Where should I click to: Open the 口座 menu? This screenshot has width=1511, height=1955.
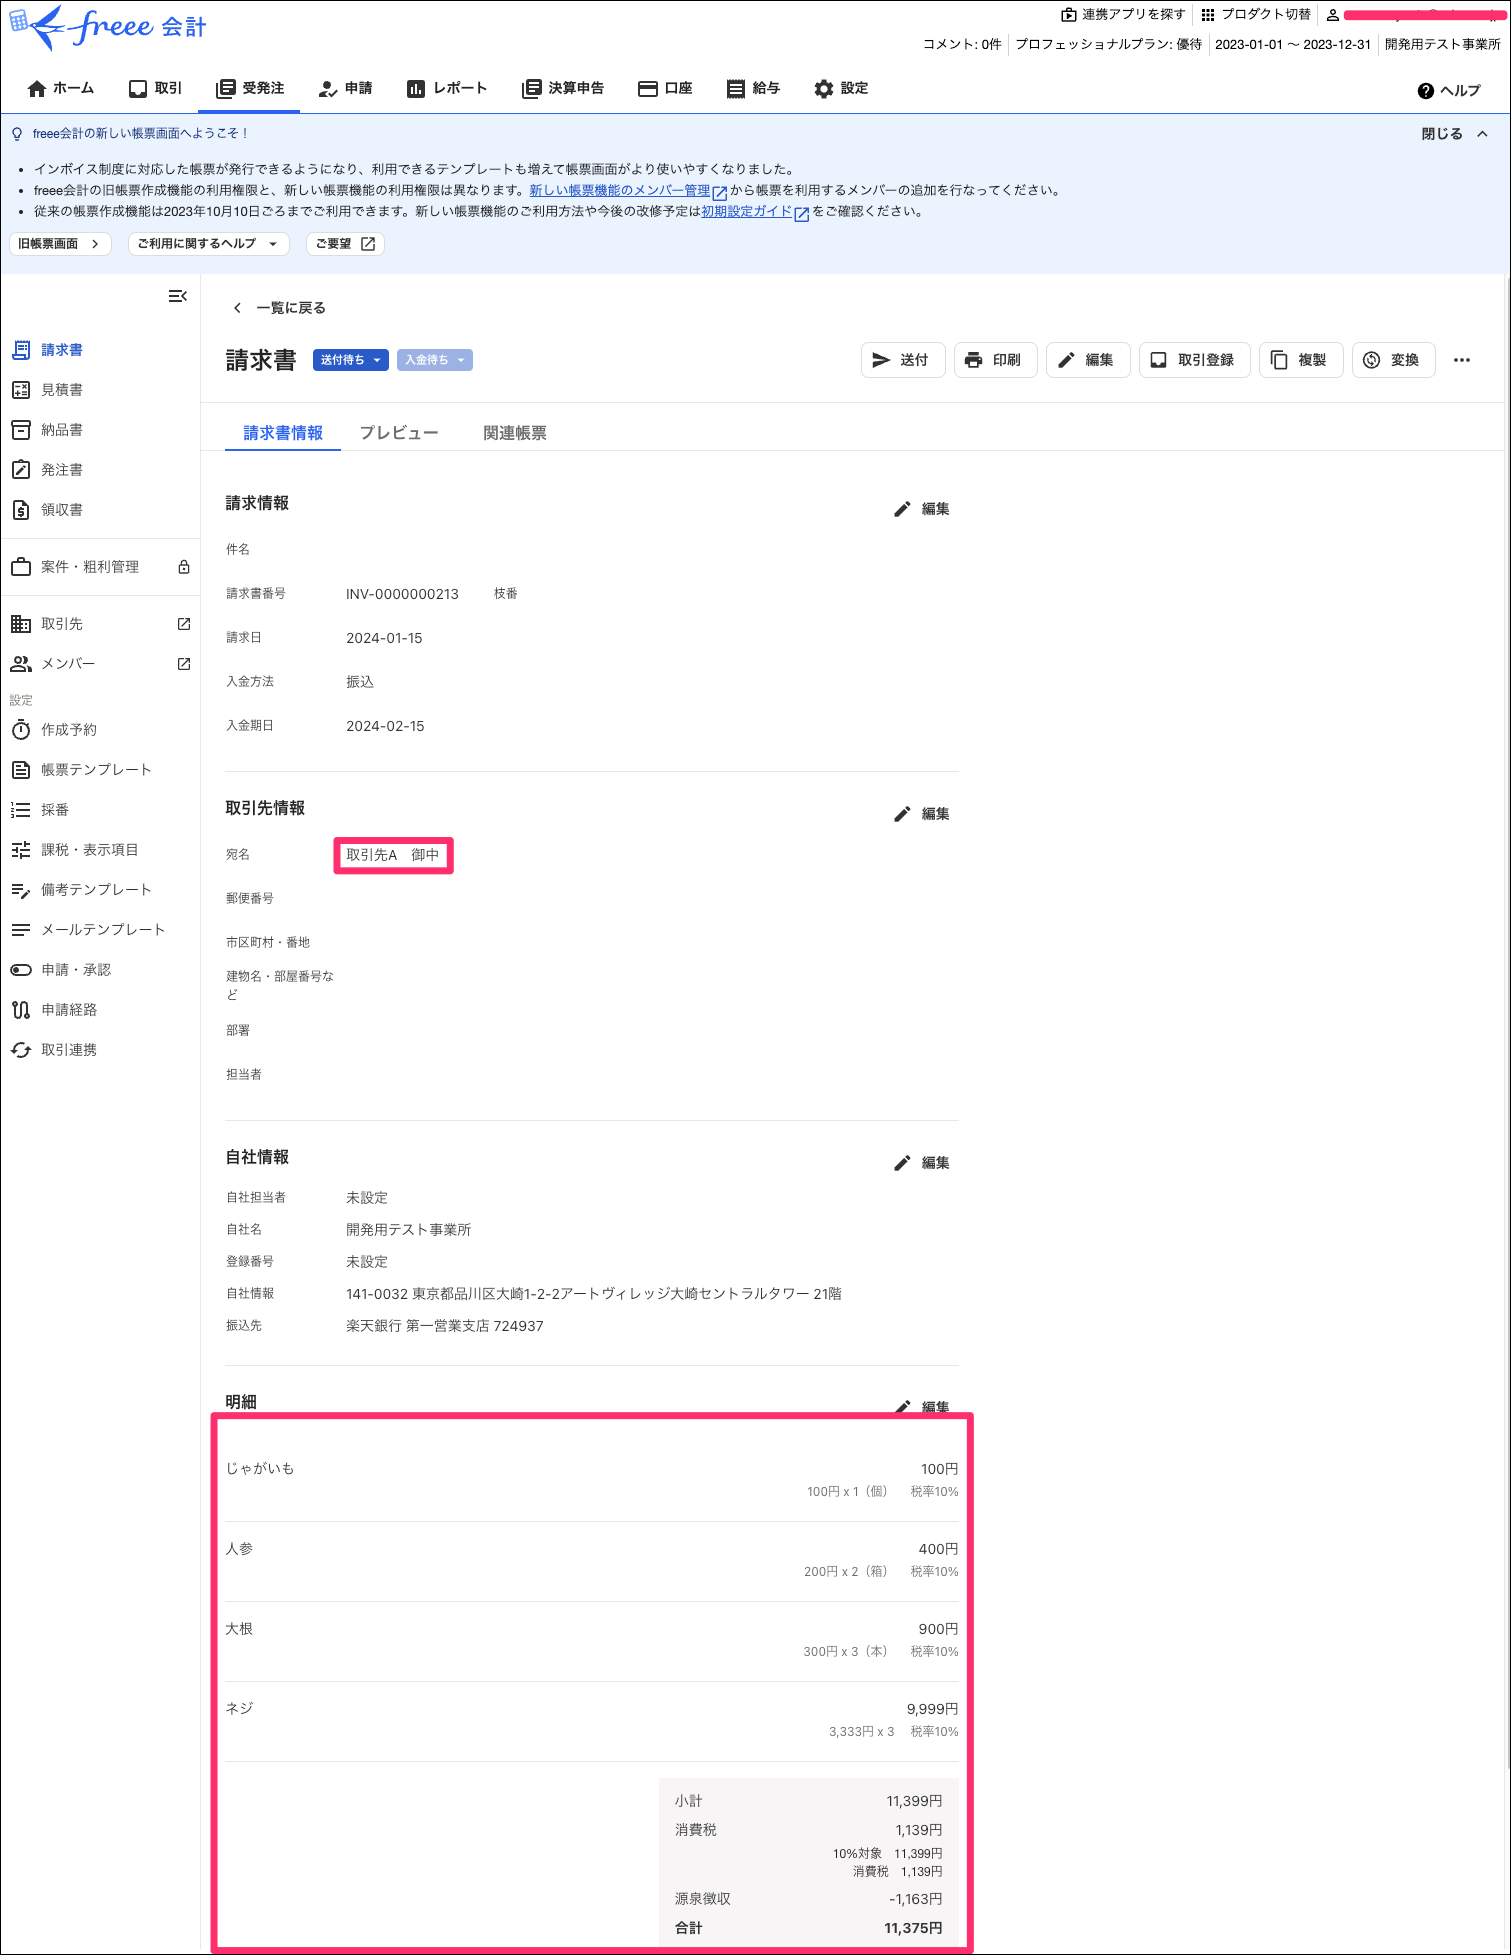point(665,89)
